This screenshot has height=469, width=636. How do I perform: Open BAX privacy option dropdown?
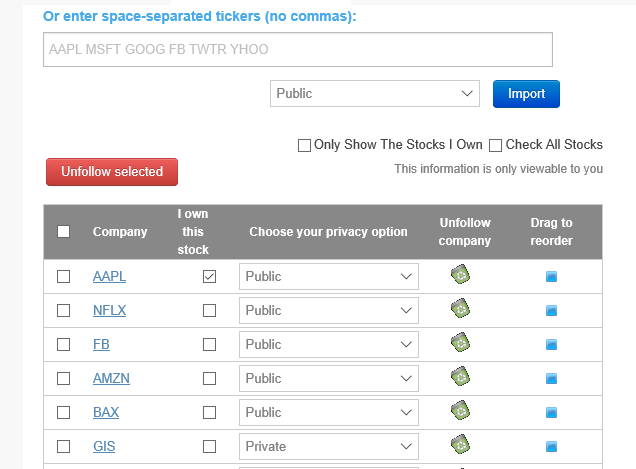coord(329,413)
